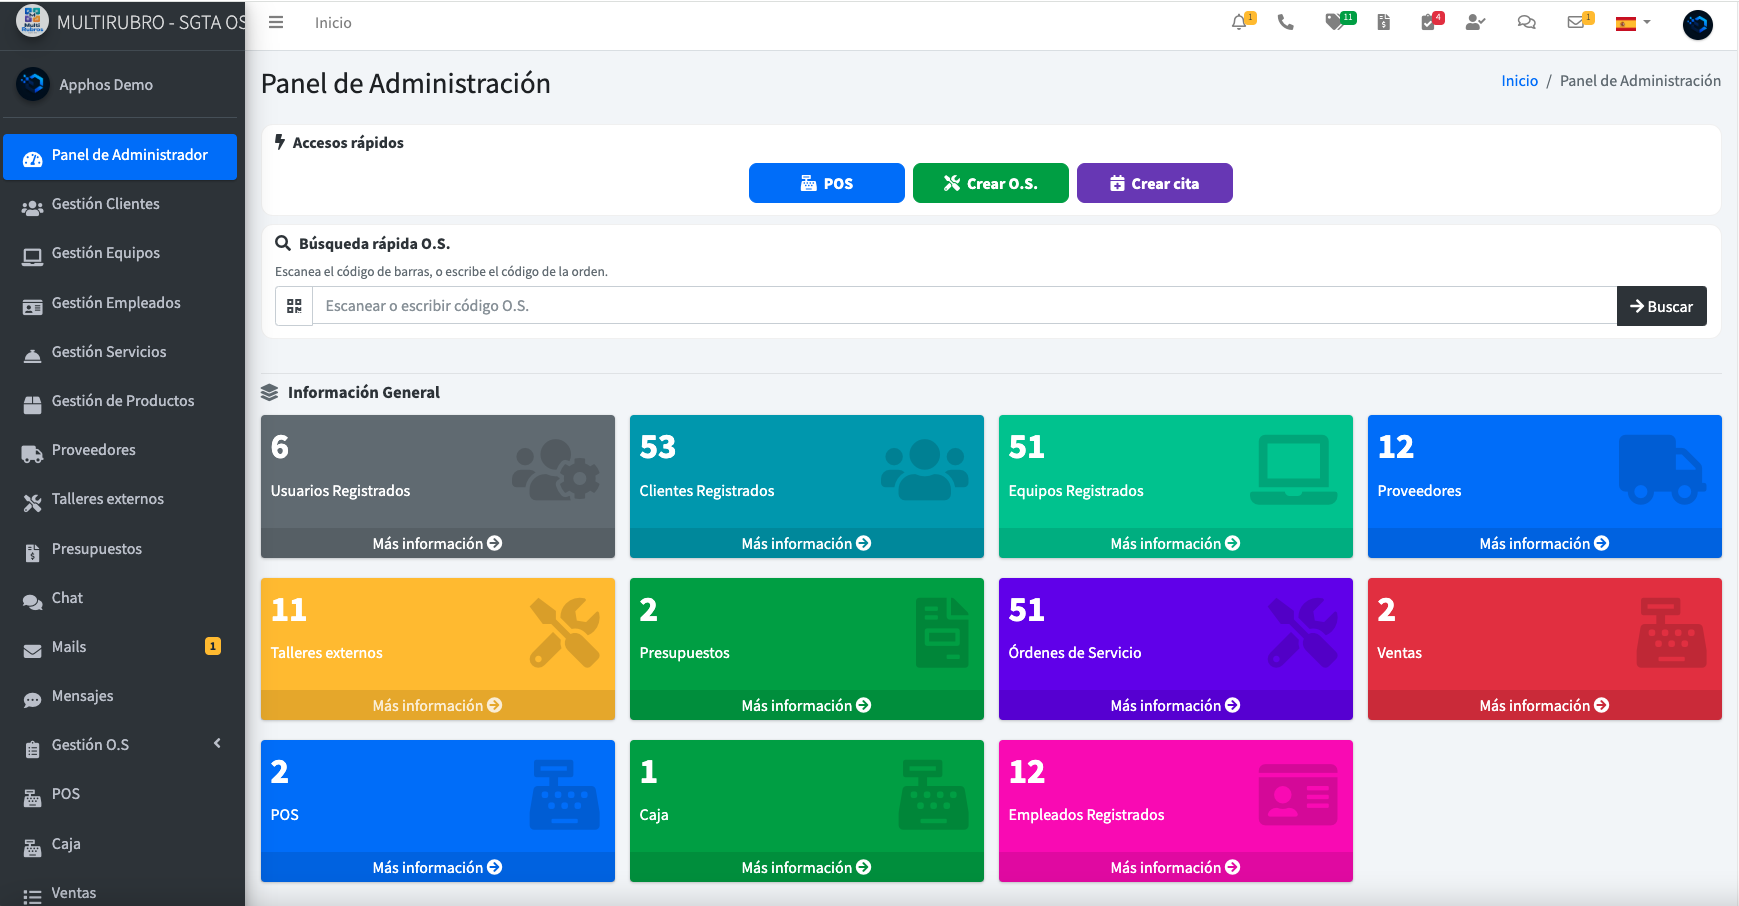The image size is (1739, 906).
Task: Click the Multirubro logo in sidebar header
Action: 32,21
